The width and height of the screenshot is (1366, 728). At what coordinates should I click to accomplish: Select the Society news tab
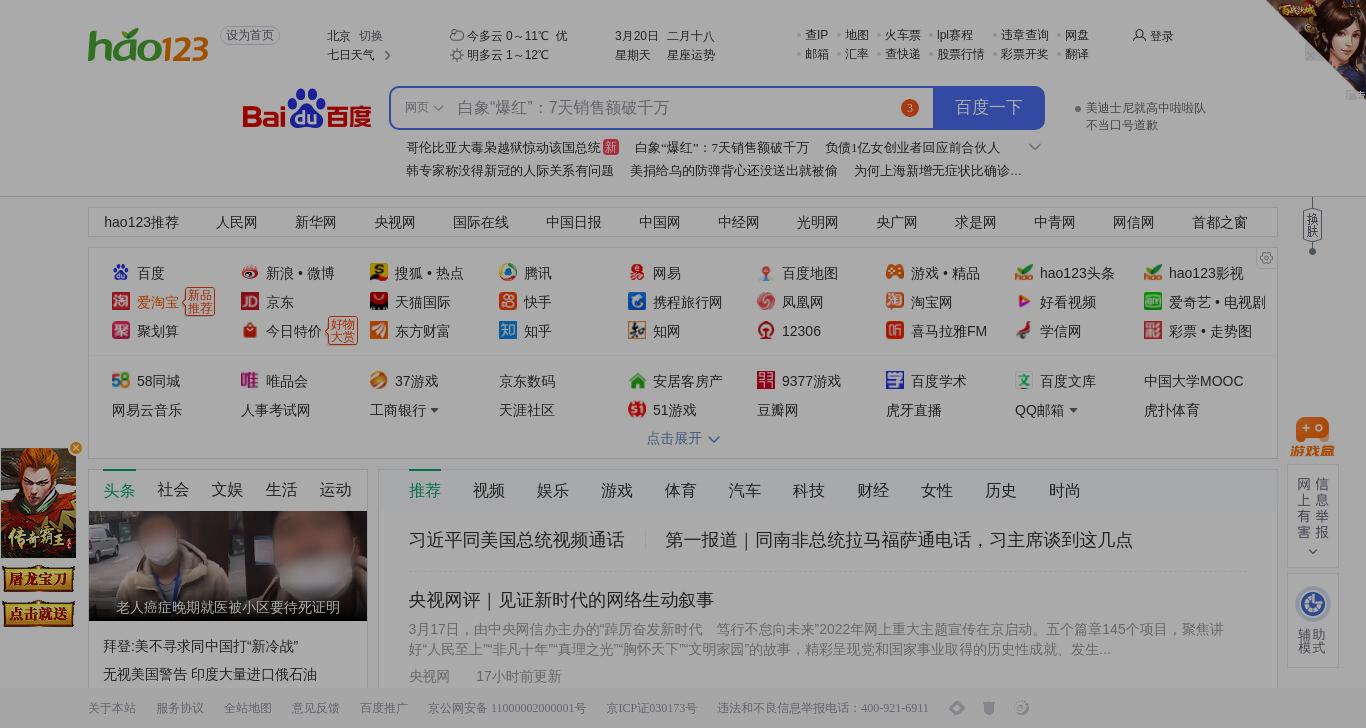(x=173, y=490)
